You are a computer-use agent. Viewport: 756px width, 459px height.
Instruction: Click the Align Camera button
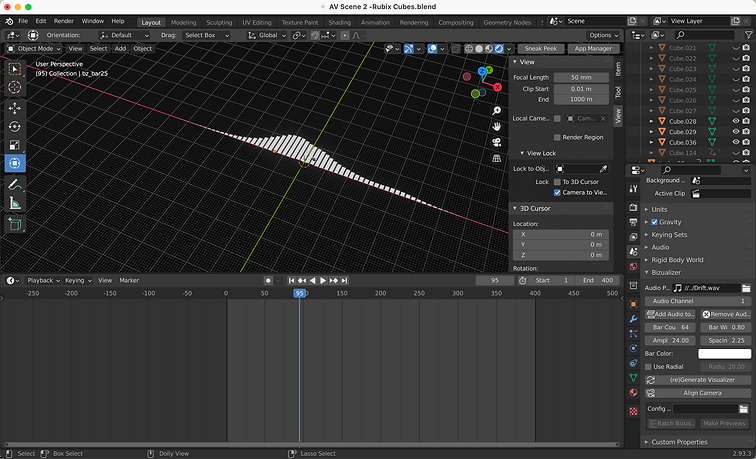[698, 393]
